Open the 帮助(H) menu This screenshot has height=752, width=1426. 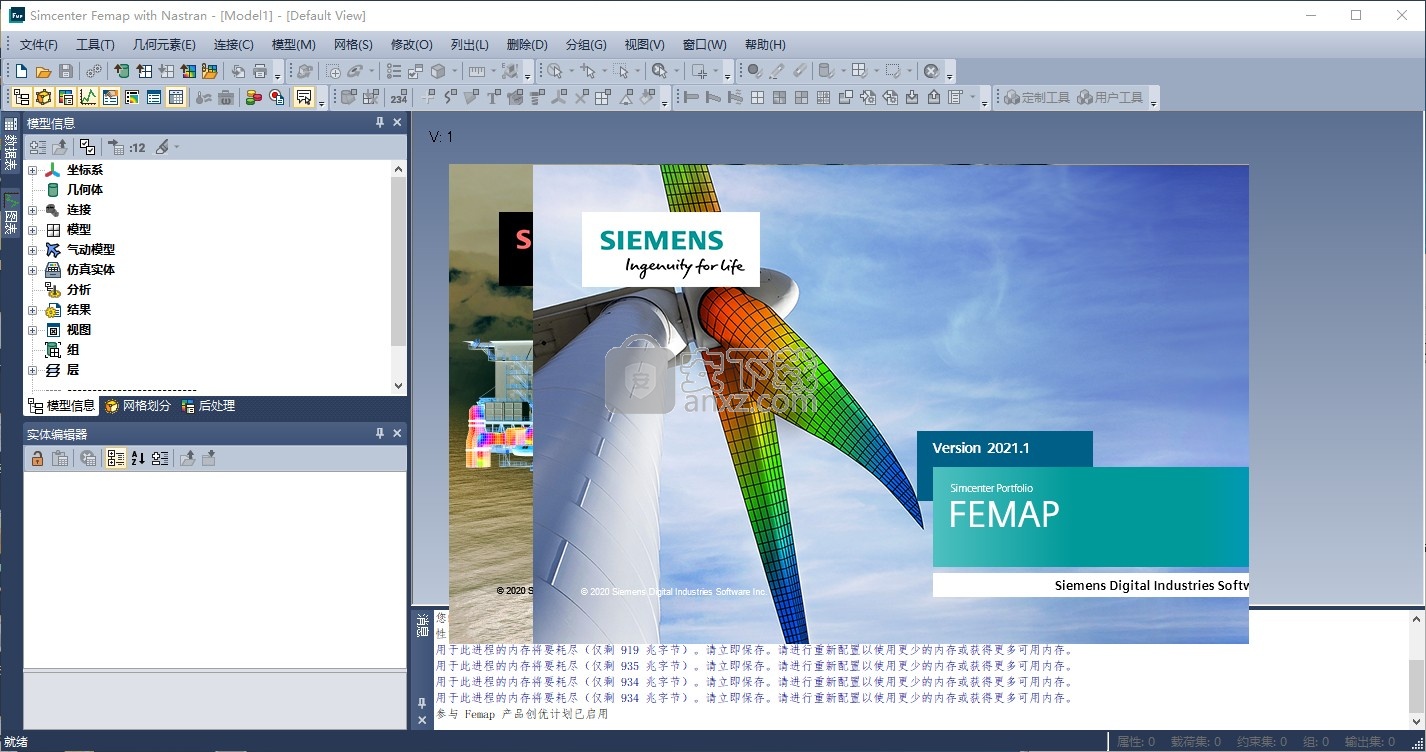(765, 45)
